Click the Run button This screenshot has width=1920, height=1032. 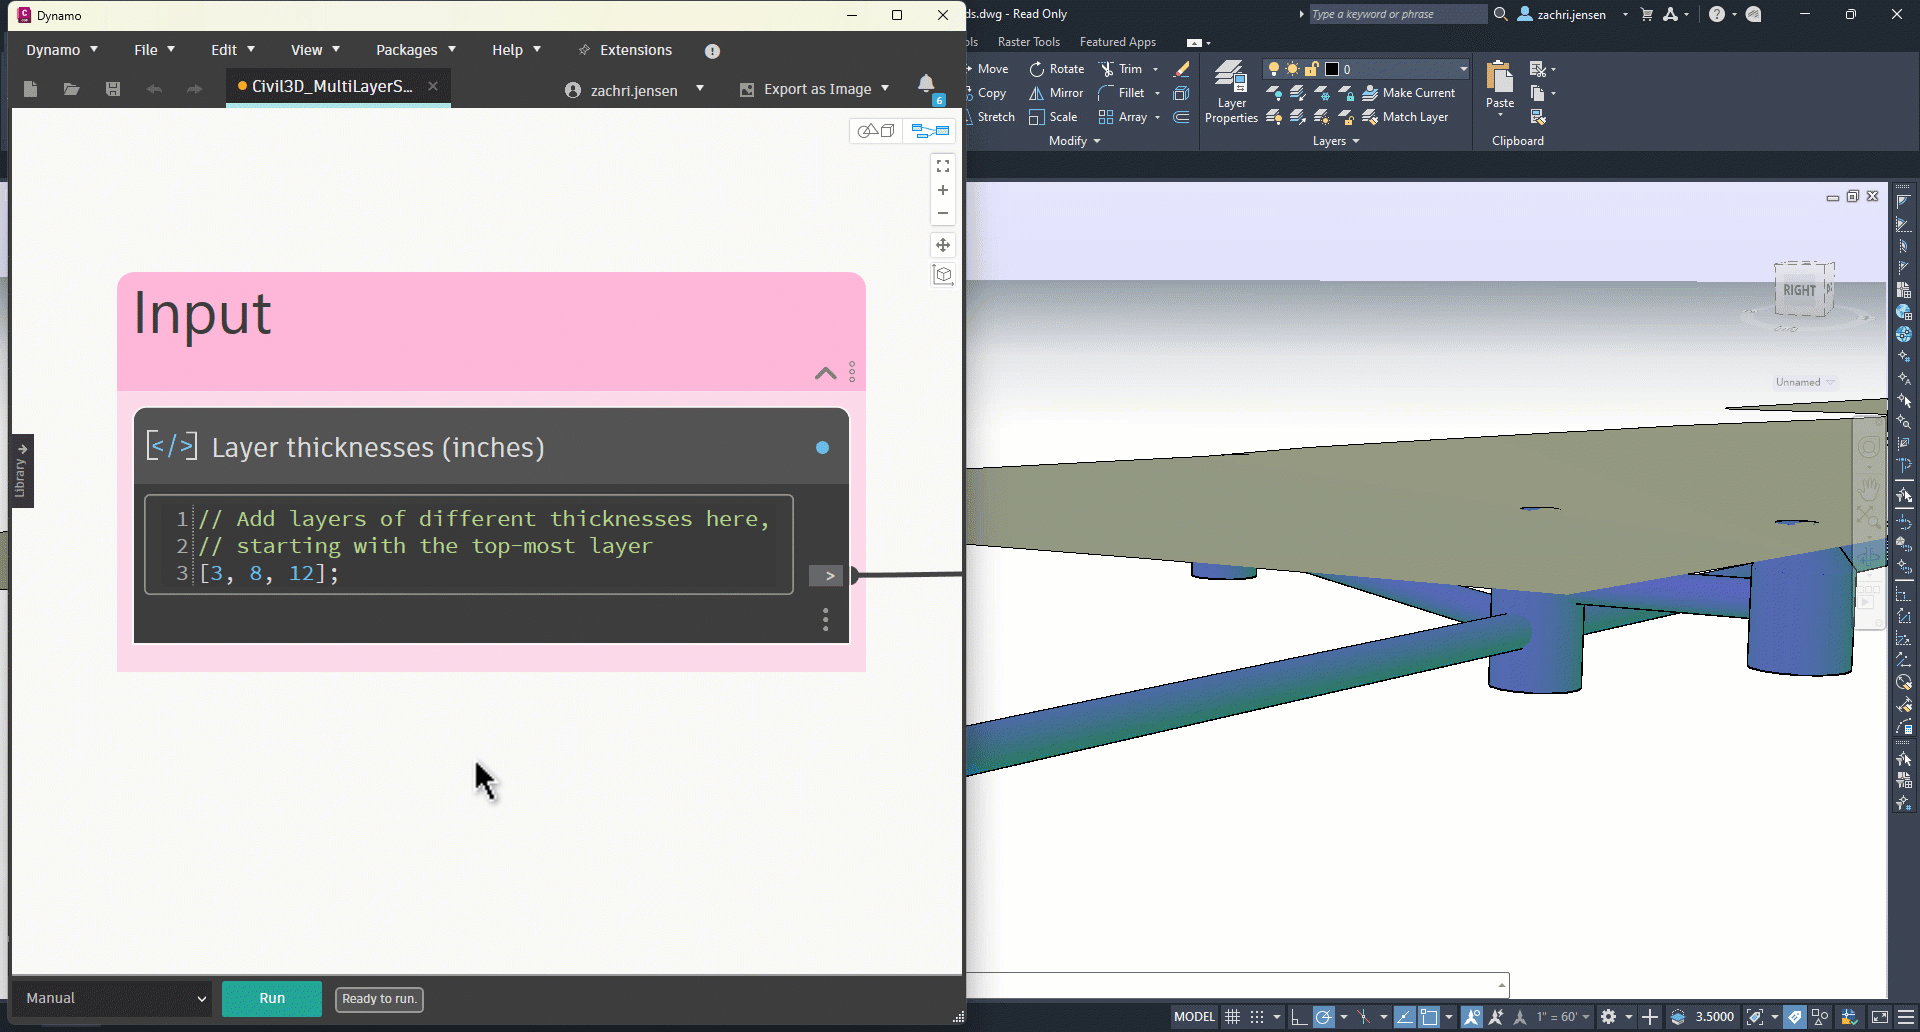click(272, 998)
